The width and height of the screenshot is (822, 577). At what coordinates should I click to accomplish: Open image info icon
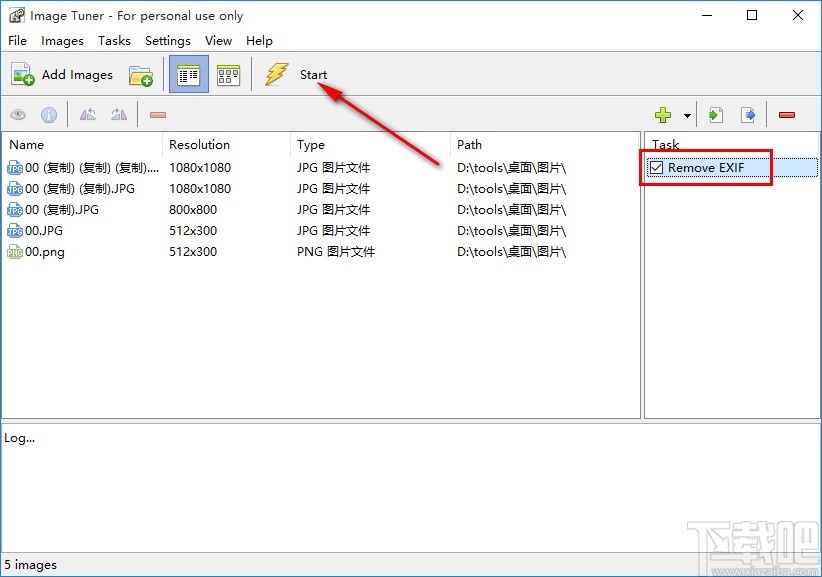[49, 114]
